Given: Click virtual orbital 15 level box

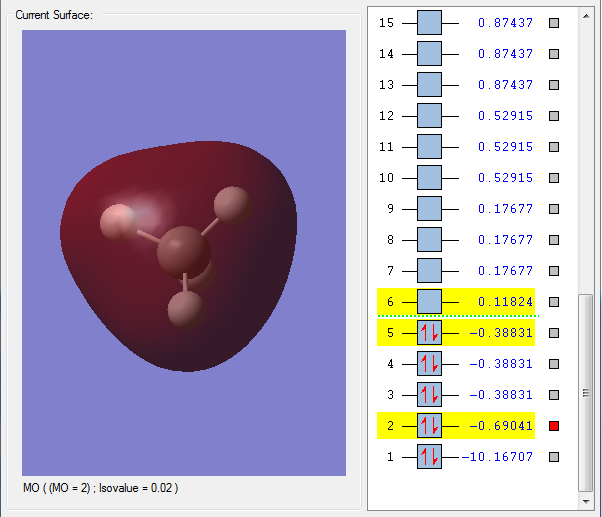Looking at the screenshot, I should [x=429, y=22].
